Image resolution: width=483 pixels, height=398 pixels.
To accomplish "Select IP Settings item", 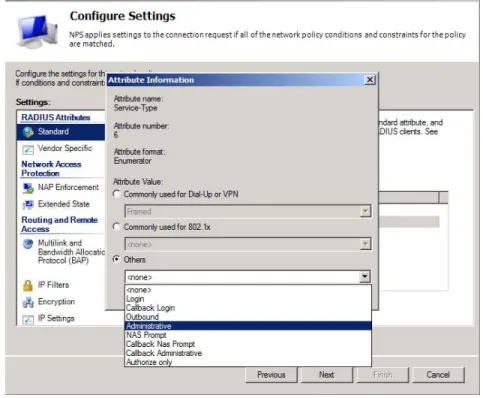I will [x=61, y=319].
